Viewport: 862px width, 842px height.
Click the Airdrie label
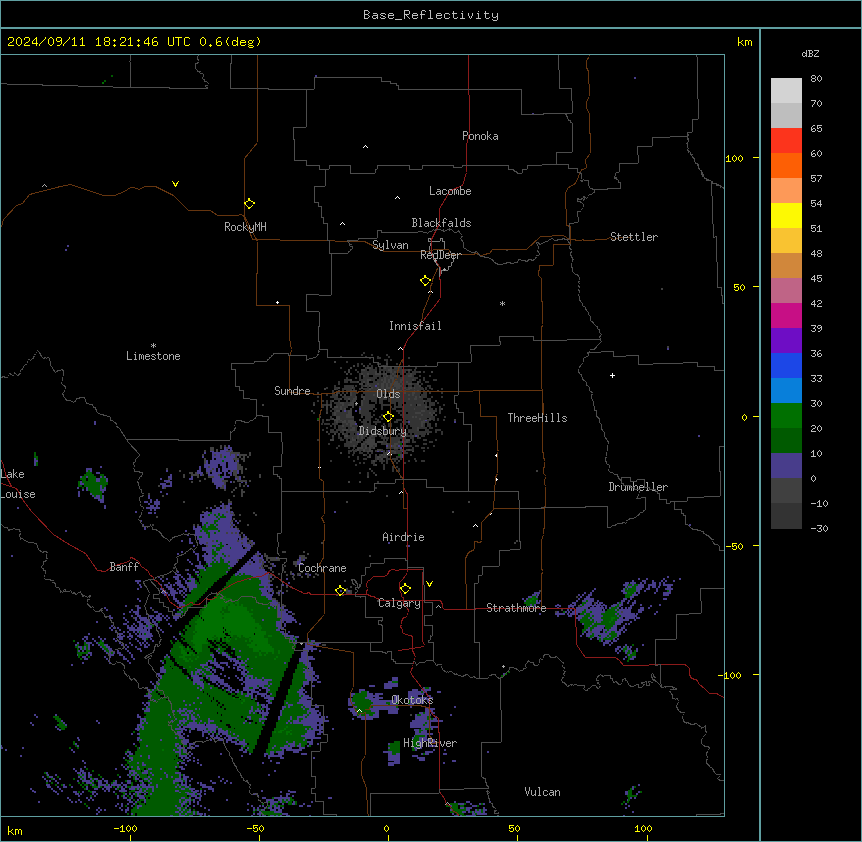(403, 537)
